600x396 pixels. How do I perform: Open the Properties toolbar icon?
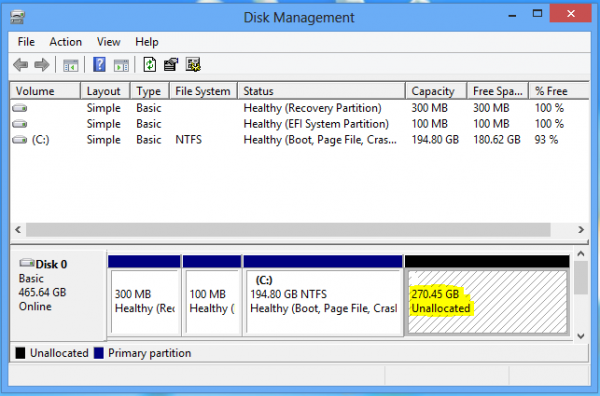tap(171, 64)
